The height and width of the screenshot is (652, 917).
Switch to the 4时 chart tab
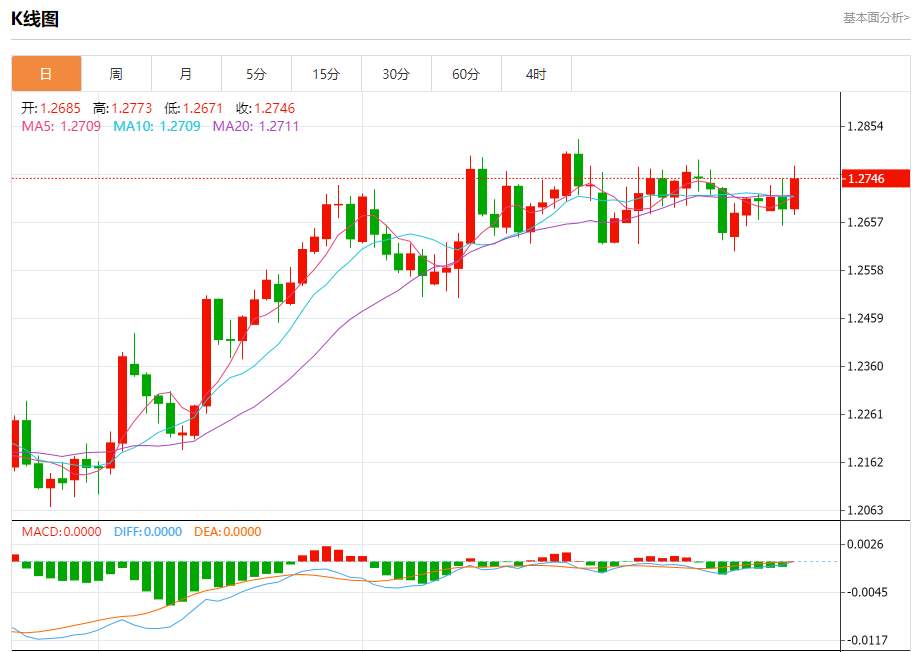536,74
